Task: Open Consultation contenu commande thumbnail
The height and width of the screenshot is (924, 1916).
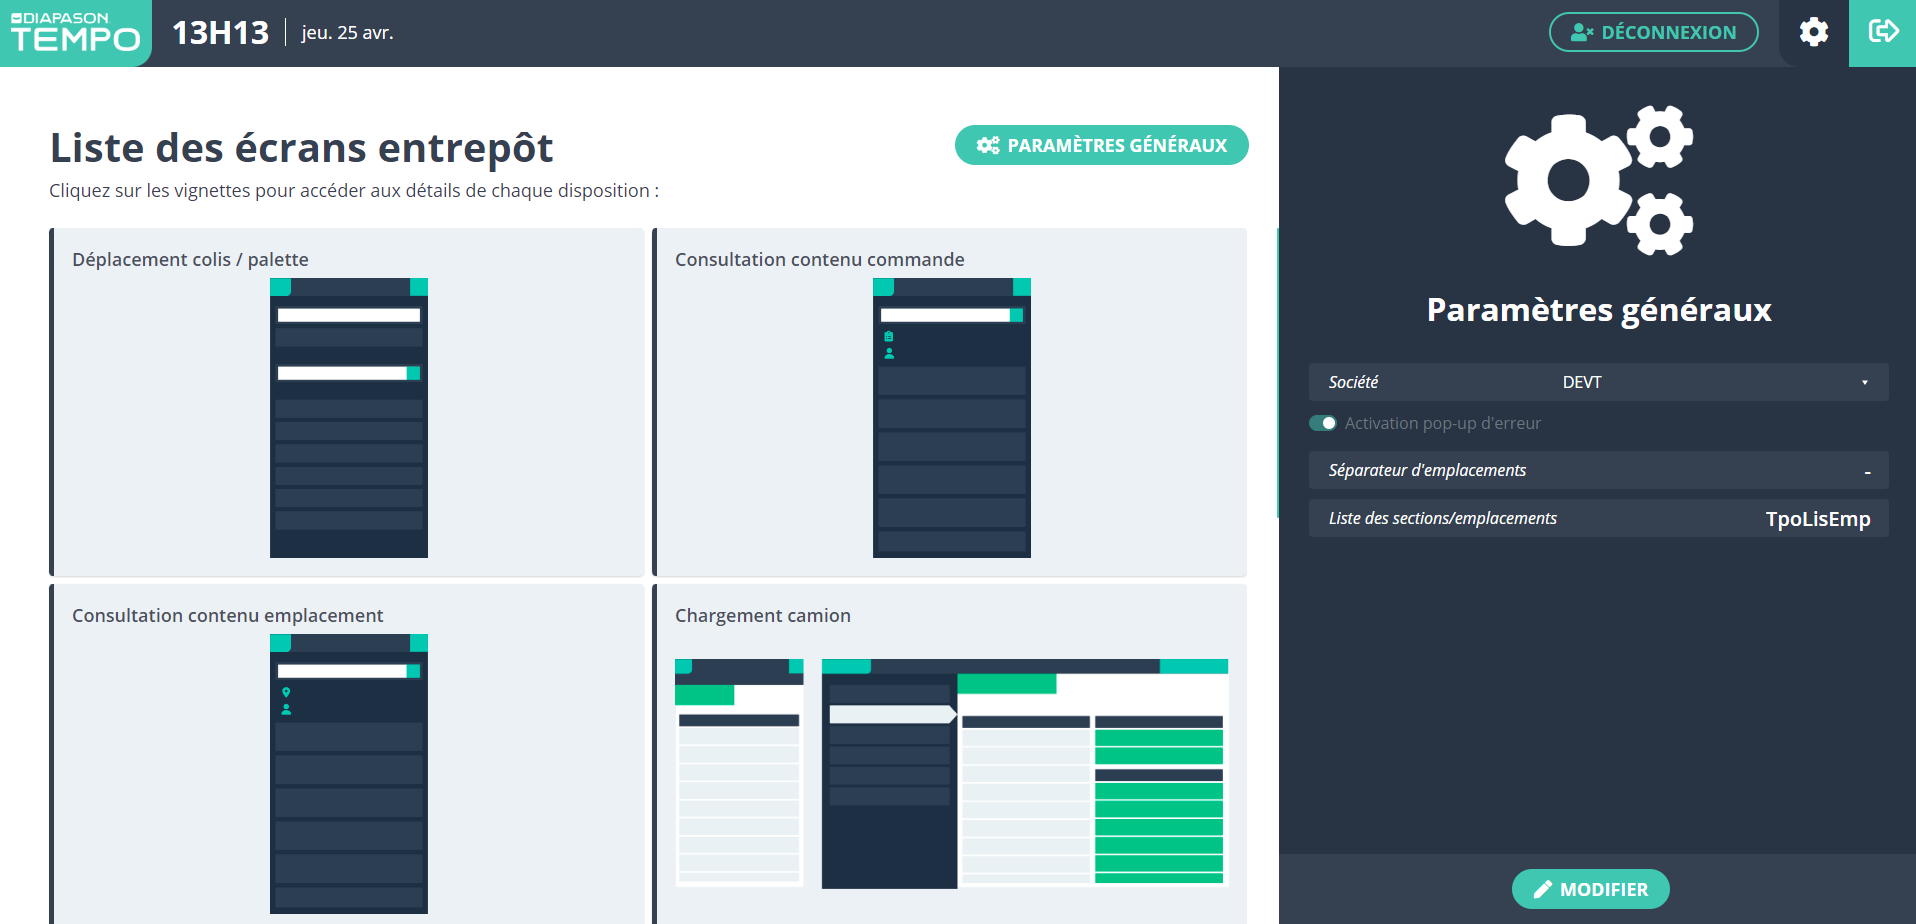Action: (x=951, y=417)
